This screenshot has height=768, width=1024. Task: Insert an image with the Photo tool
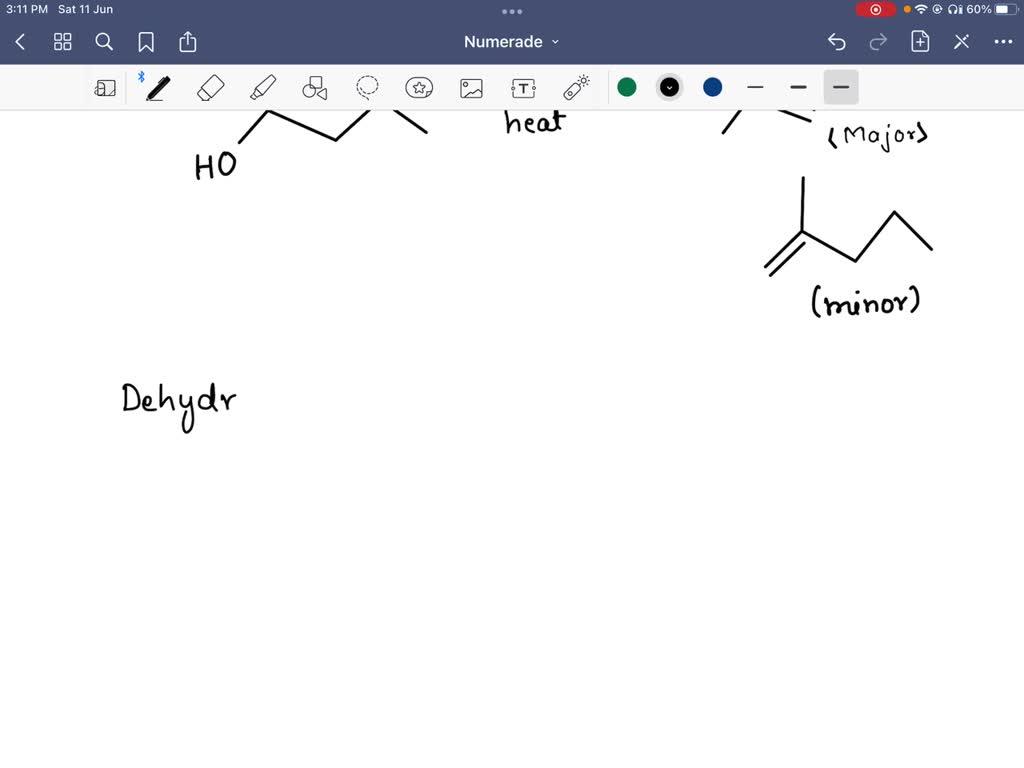tap(471, 88)
